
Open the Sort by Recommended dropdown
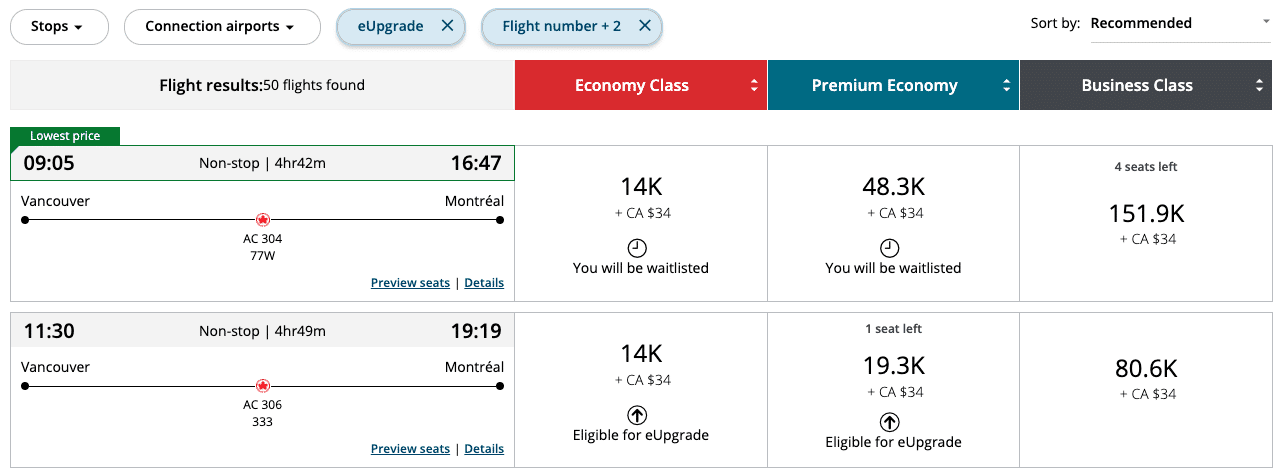pyautogui.click(x=1180, y=24)
